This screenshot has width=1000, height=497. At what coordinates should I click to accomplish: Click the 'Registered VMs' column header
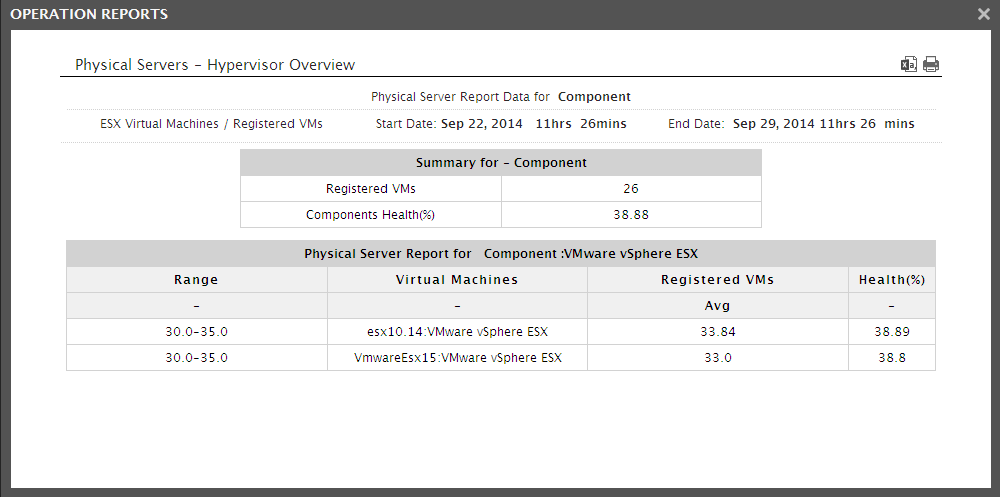(x=717, y=279)
